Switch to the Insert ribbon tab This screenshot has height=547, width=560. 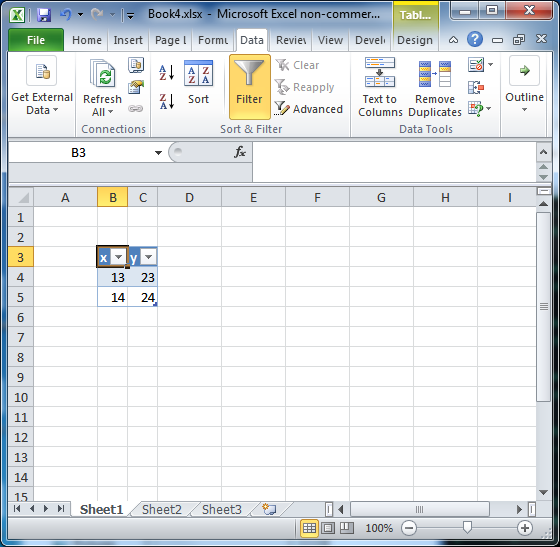[128, 40]
